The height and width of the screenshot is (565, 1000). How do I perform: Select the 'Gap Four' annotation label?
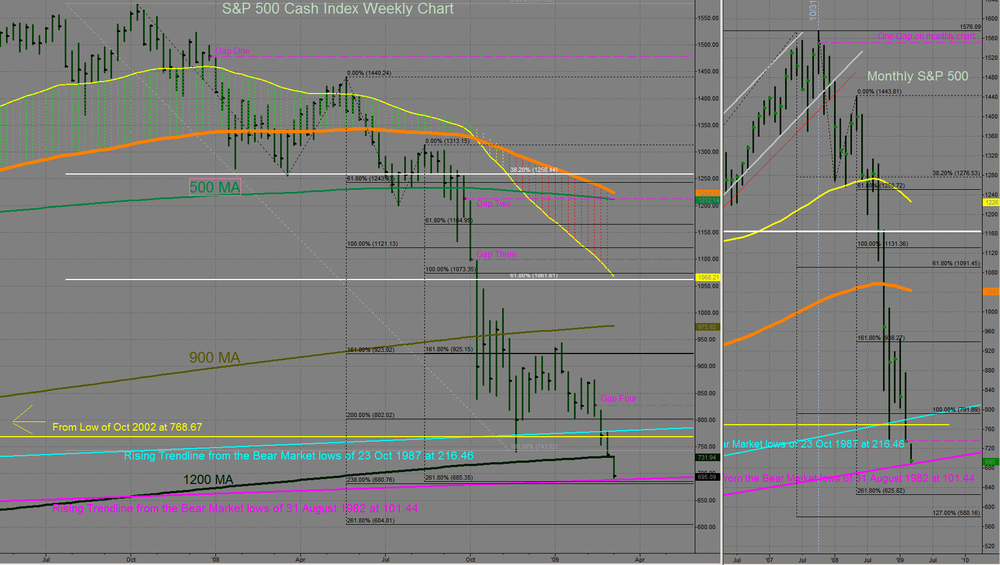coord(618,398)
